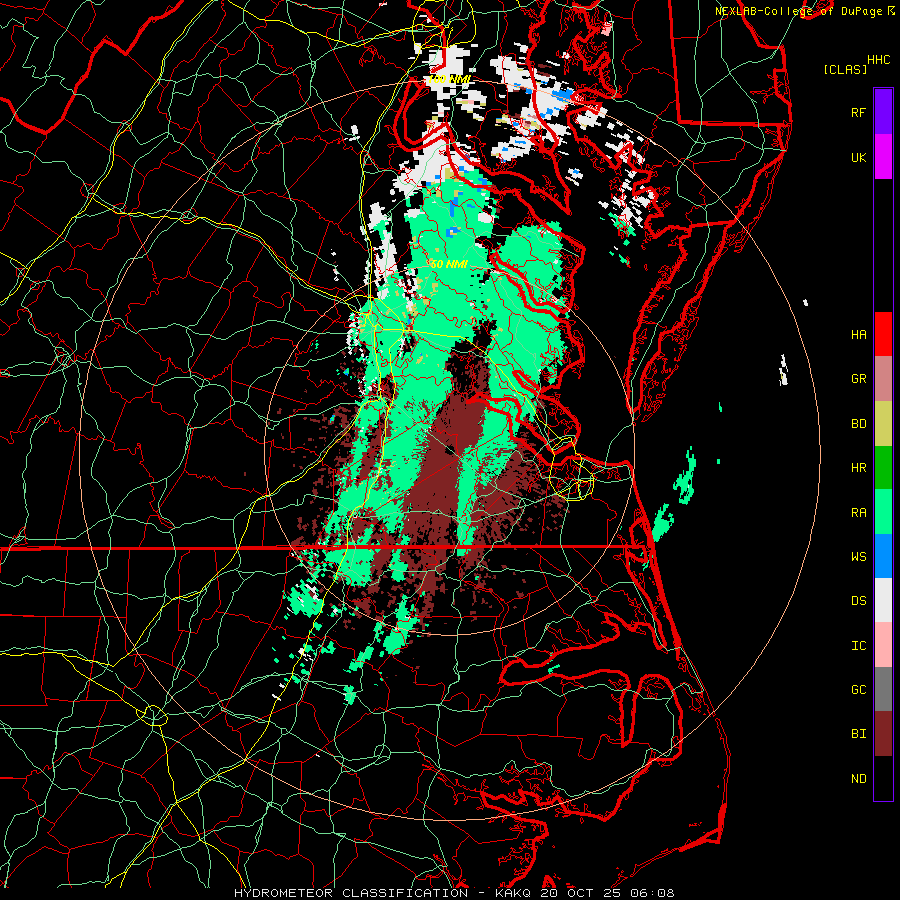This screenshot has height=900, width=900.
Task: Select the BD legend label
Action: click(x=858, y=423)
